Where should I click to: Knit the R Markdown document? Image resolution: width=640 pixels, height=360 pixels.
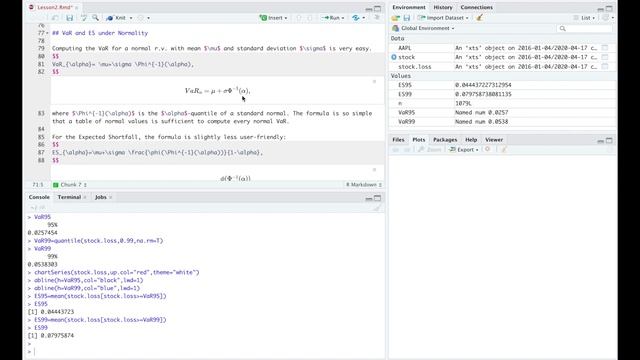[116, 18]
